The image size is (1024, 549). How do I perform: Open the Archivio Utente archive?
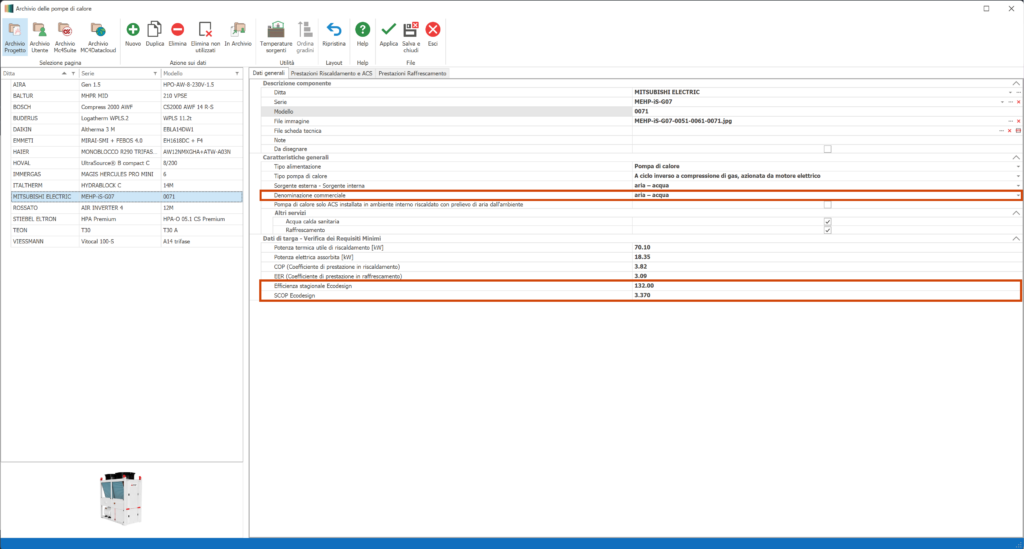pyautogui.click(x=39, y=30)
